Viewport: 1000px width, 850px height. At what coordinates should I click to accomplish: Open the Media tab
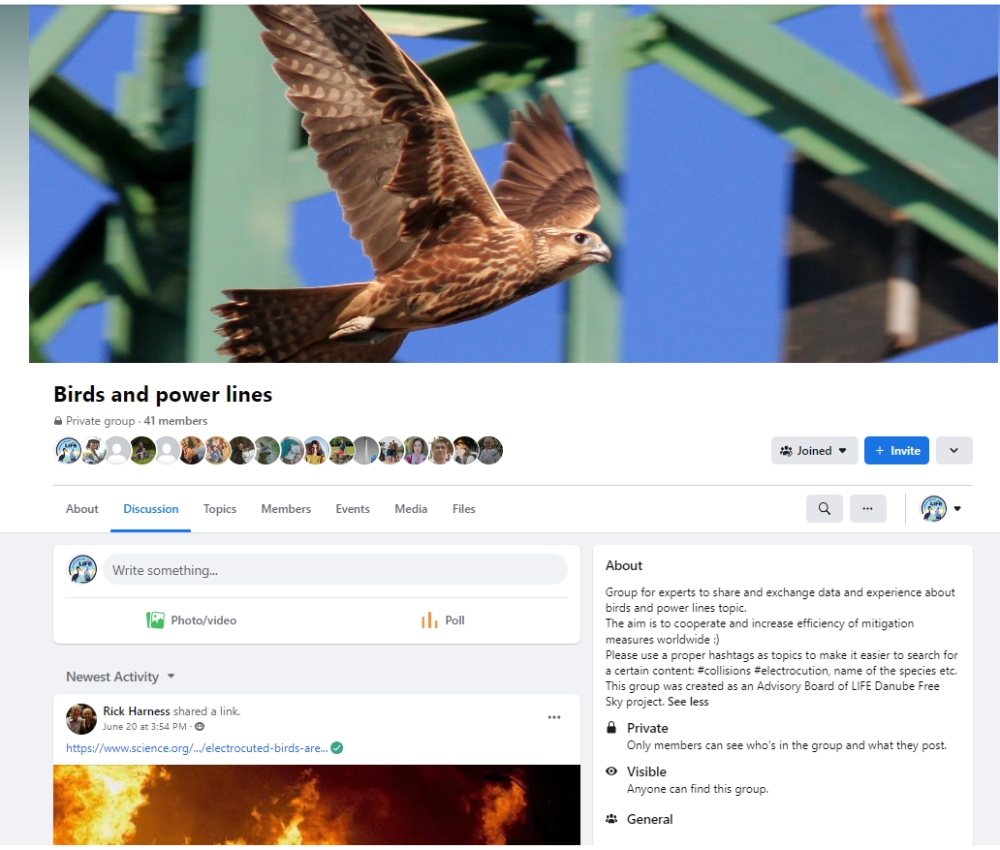[x=411, y=509]
